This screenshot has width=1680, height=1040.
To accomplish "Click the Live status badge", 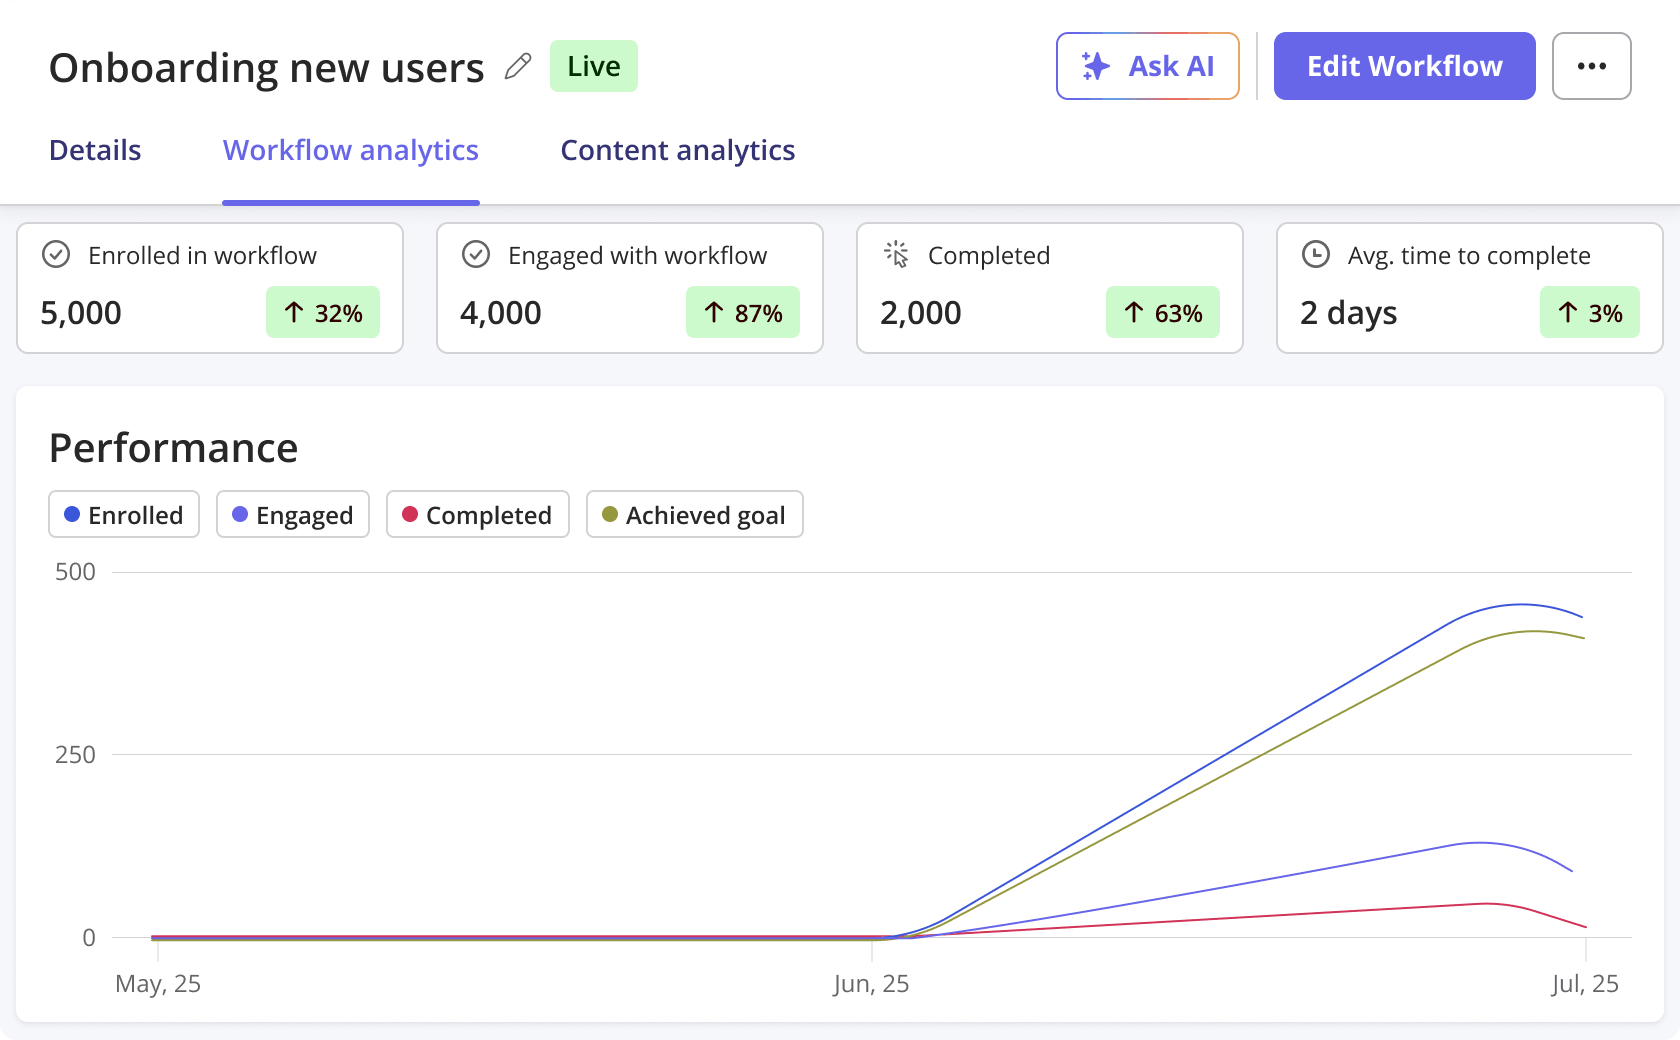I will (x=593, y=66).
